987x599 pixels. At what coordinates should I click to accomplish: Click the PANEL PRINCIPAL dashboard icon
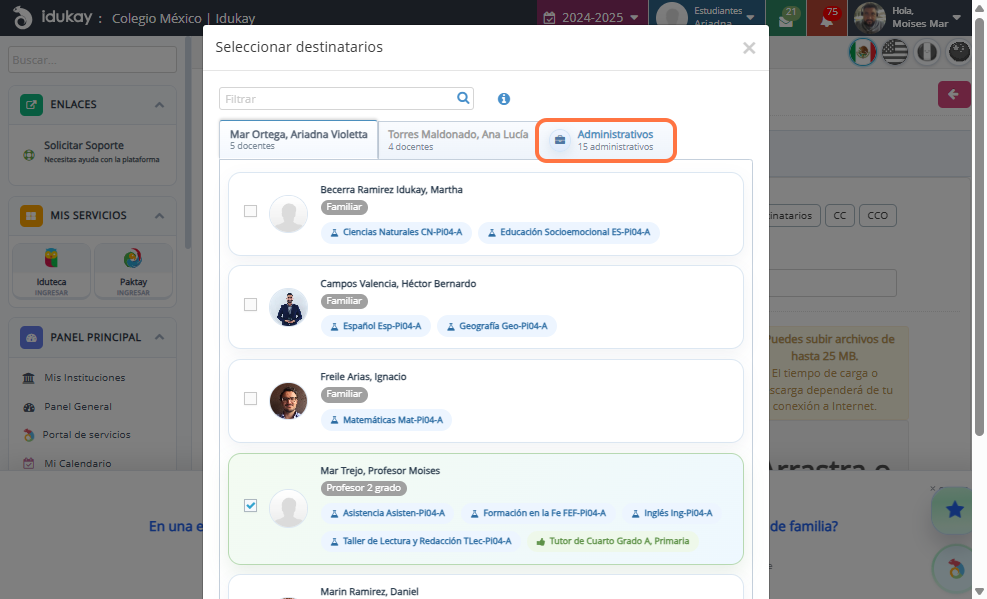(x=31, y=337)
